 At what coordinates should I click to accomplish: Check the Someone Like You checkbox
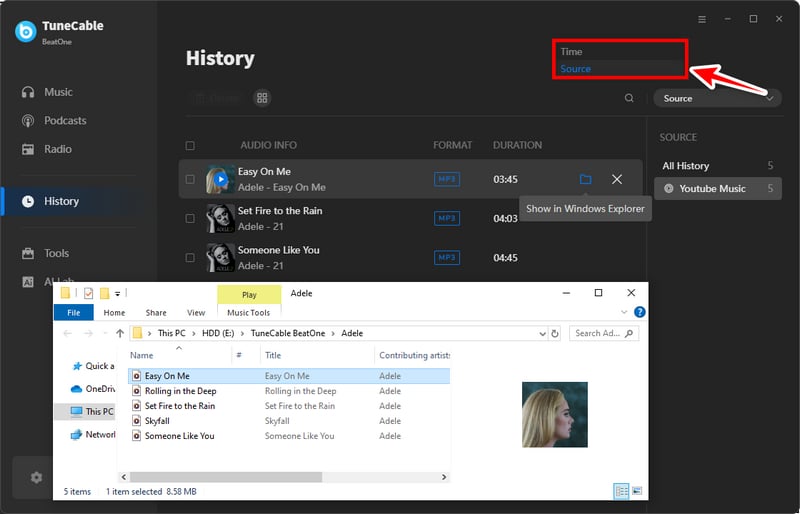pos(190,258)
